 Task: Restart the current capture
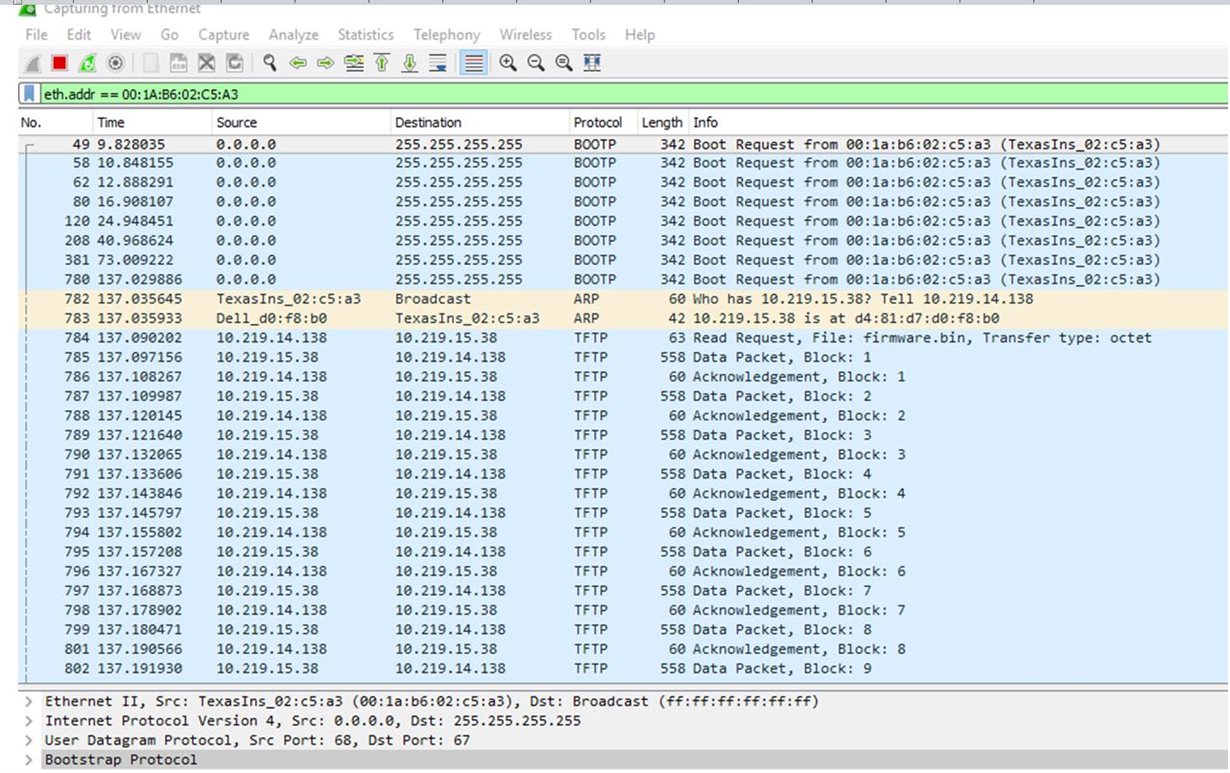click(x=87, y=63)
